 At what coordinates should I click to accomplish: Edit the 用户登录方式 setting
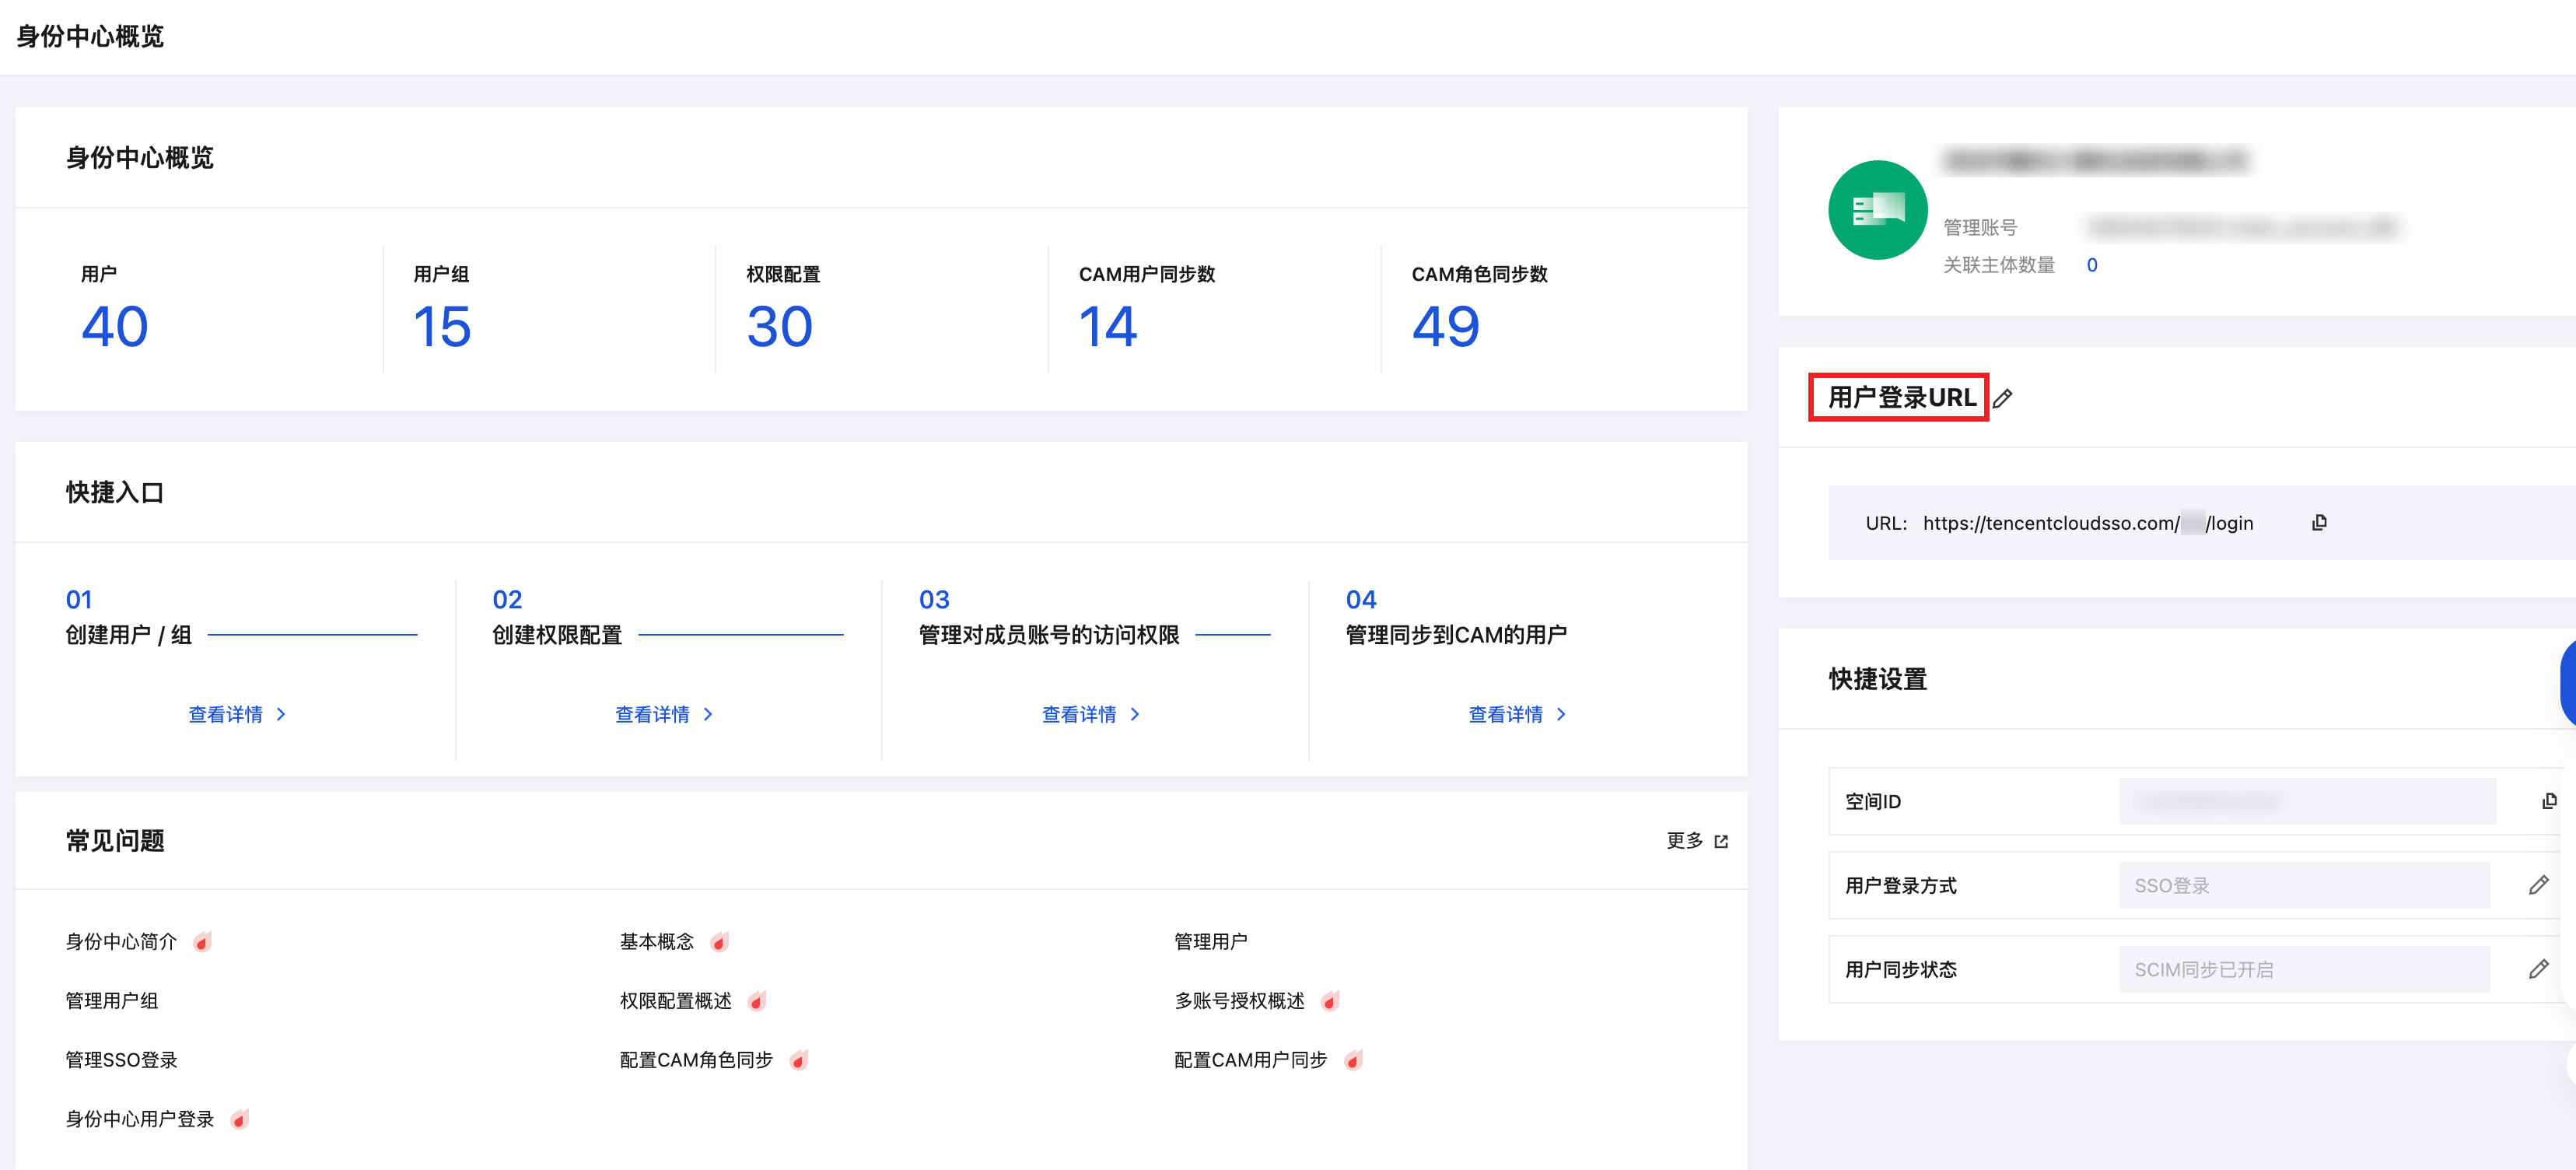(x=2538, y=885)
